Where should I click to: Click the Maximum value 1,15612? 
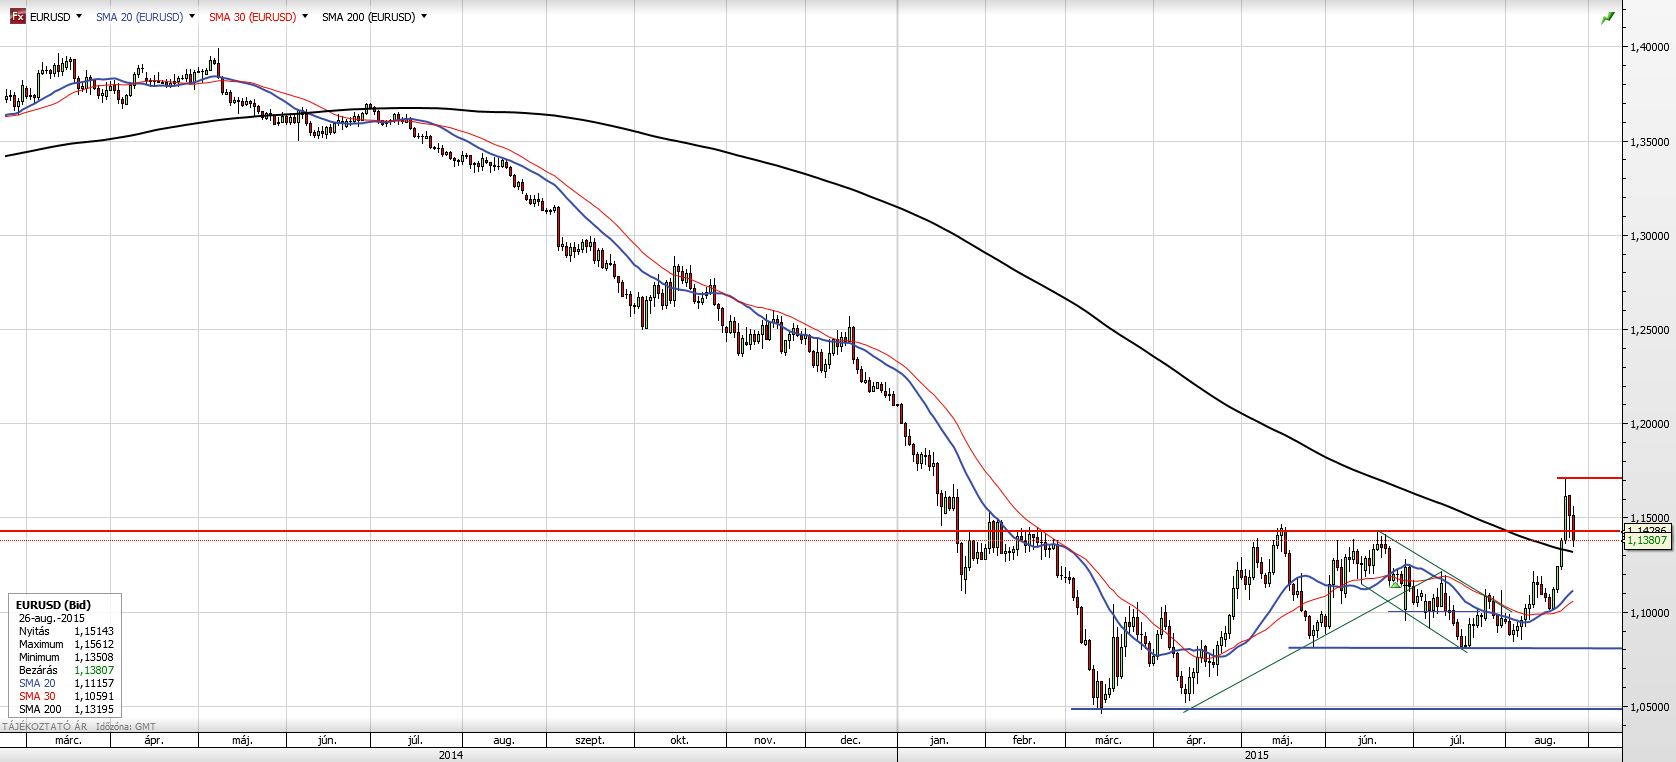[x=94, y=644]
